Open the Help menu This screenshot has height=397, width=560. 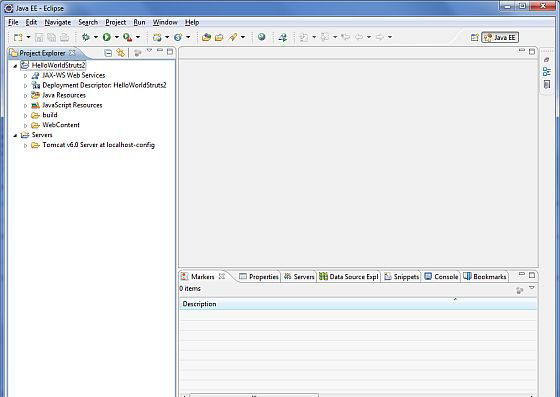pyautogui.click(x=192, y=22)
